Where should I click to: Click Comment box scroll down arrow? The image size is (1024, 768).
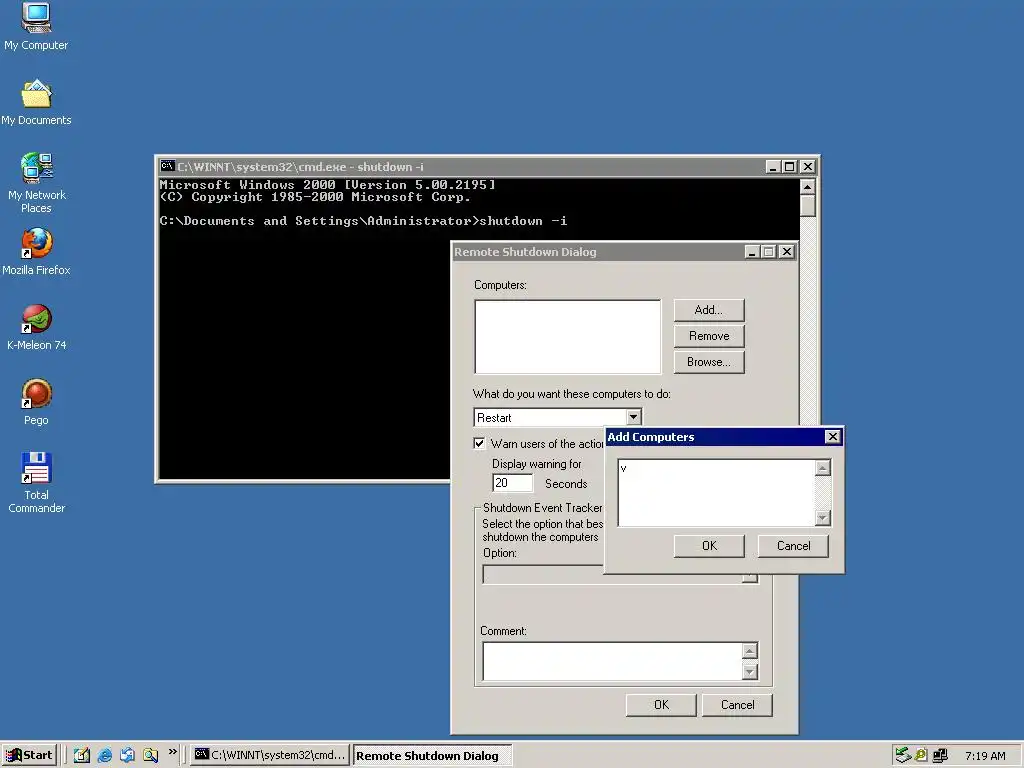click(750, 671)
